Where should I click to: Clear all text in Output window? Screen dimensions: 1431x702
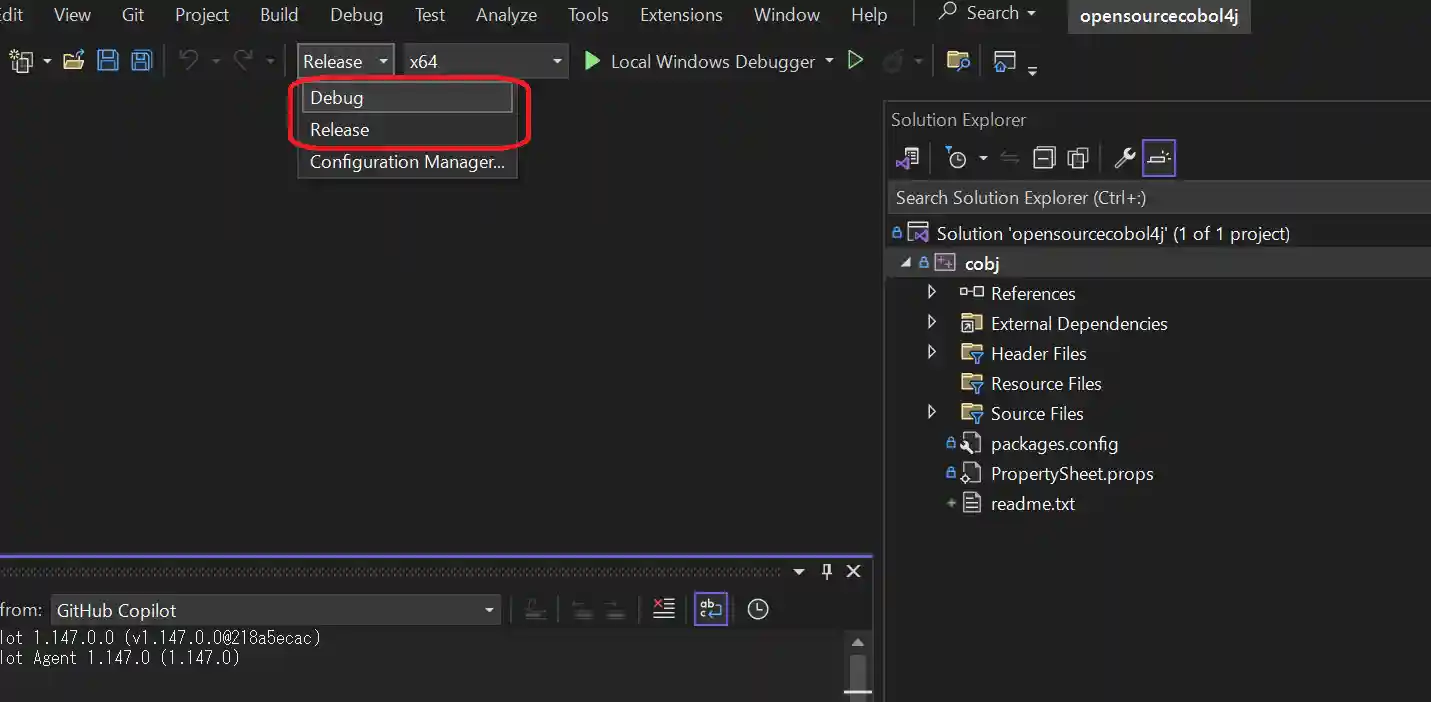664,609
